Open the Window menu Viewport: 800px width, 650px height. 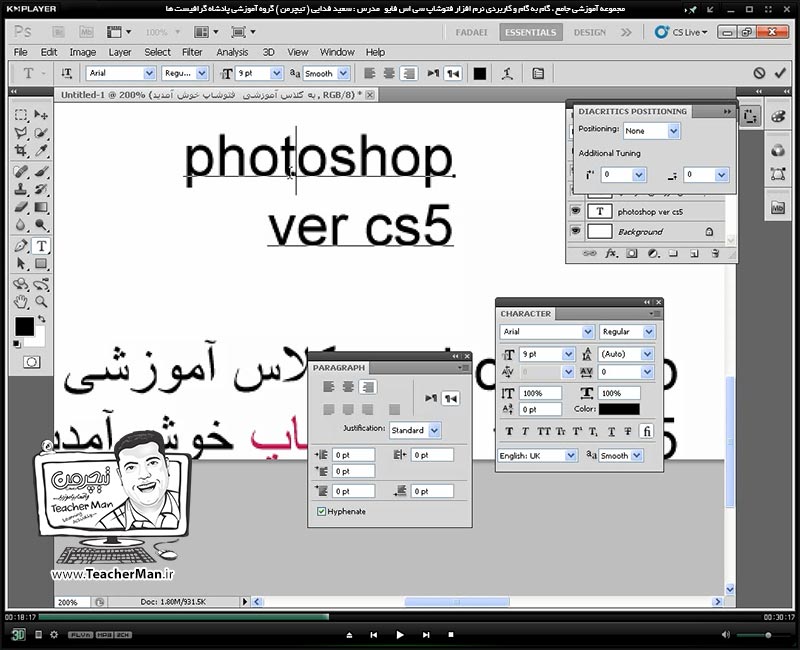coord(337,52)
